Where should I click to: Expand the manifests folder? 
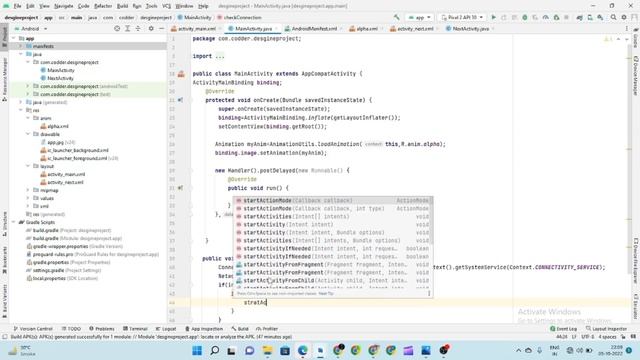click(x=21, y=46)
